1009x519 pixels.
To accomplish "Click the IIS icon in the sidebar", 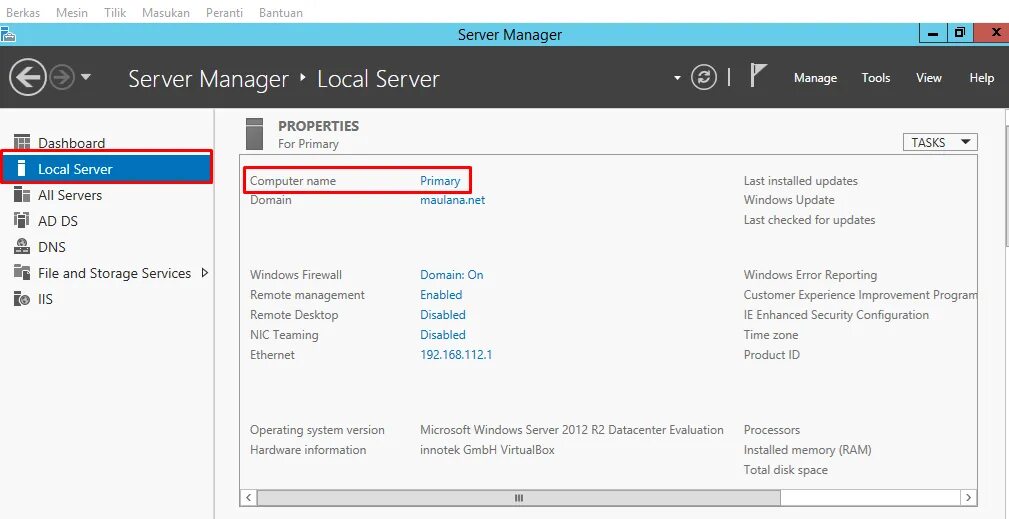I will [x=21, y=299].
